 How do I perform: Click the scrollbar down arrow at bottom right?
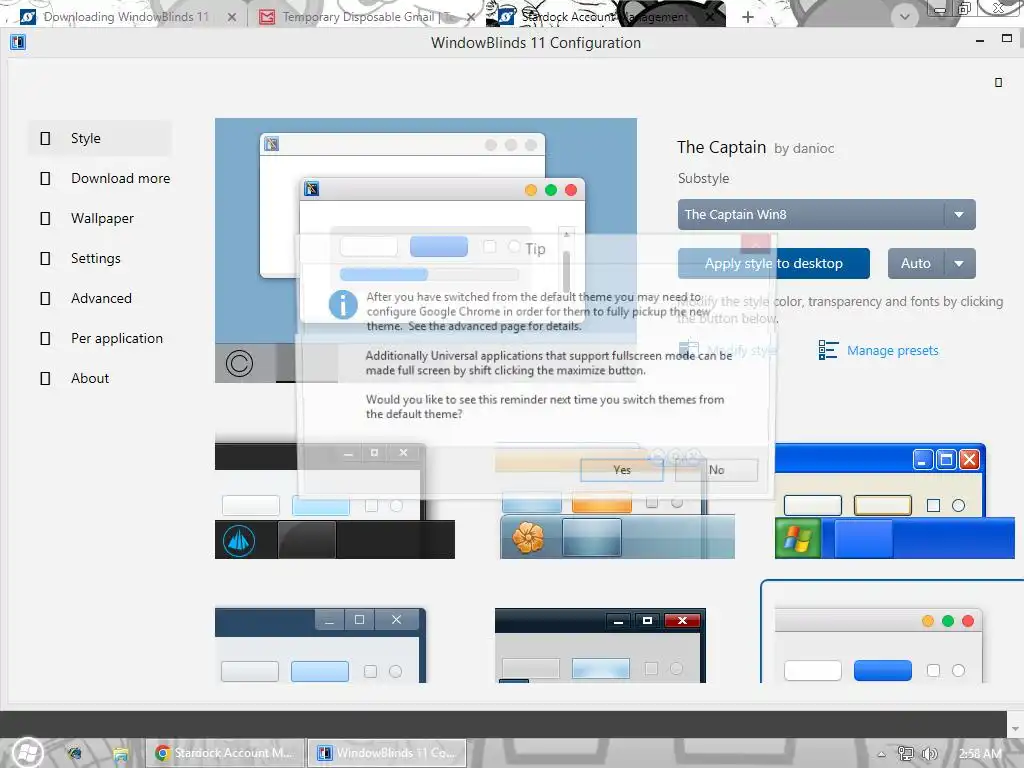click(x=1015, y=728)
